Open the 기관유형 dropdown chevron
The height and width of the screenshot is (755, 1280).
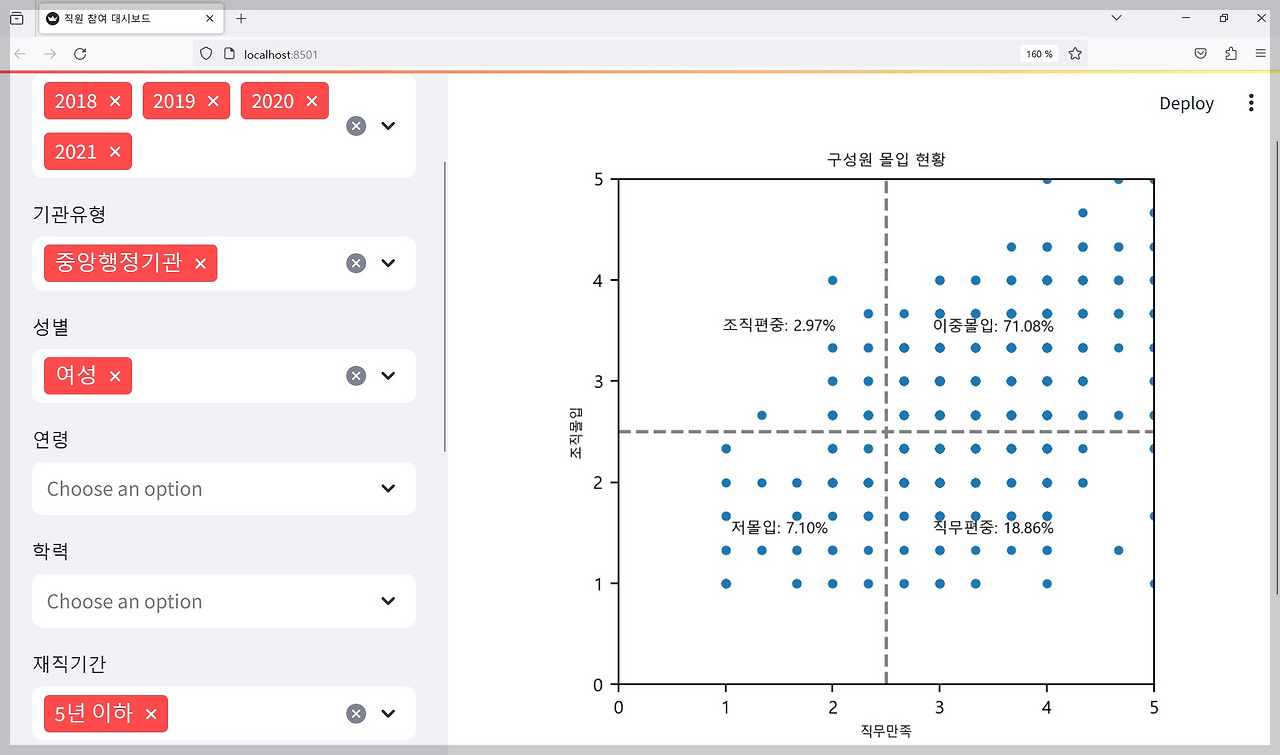[x=389, y=263]
